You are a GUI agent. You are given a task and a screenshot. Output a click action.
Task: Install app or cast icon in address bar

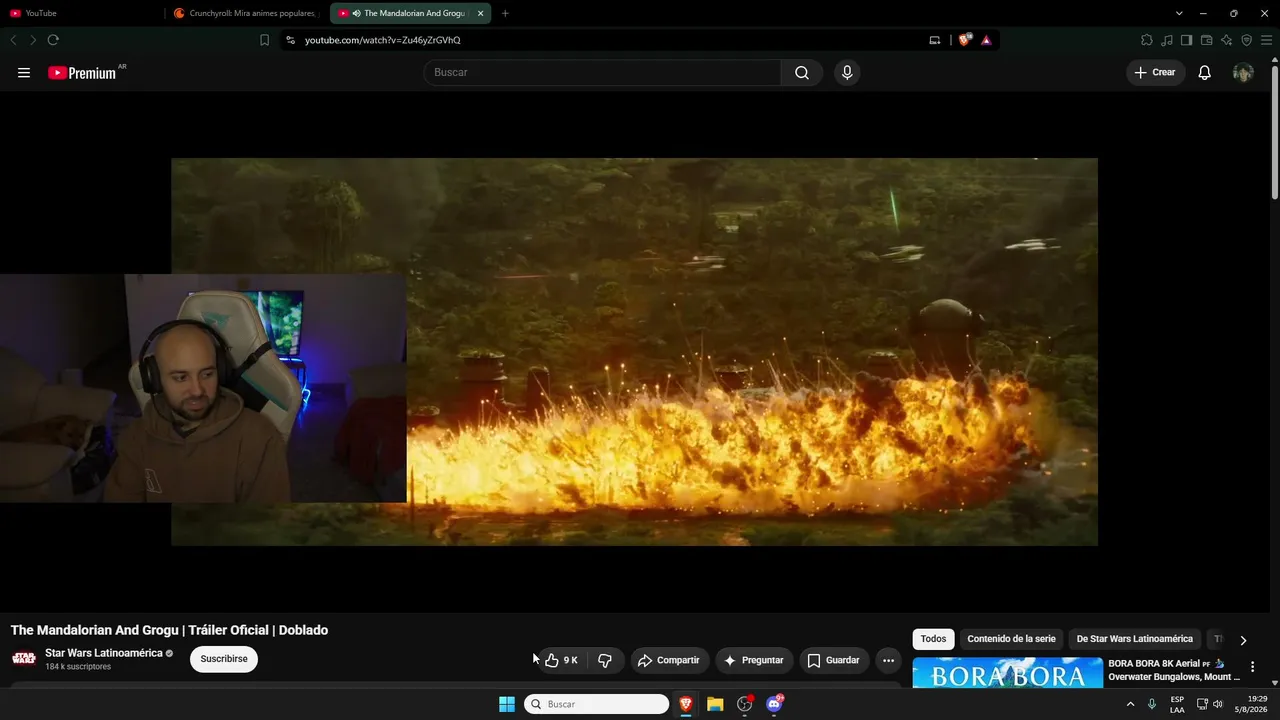click(x=935, y=40)
